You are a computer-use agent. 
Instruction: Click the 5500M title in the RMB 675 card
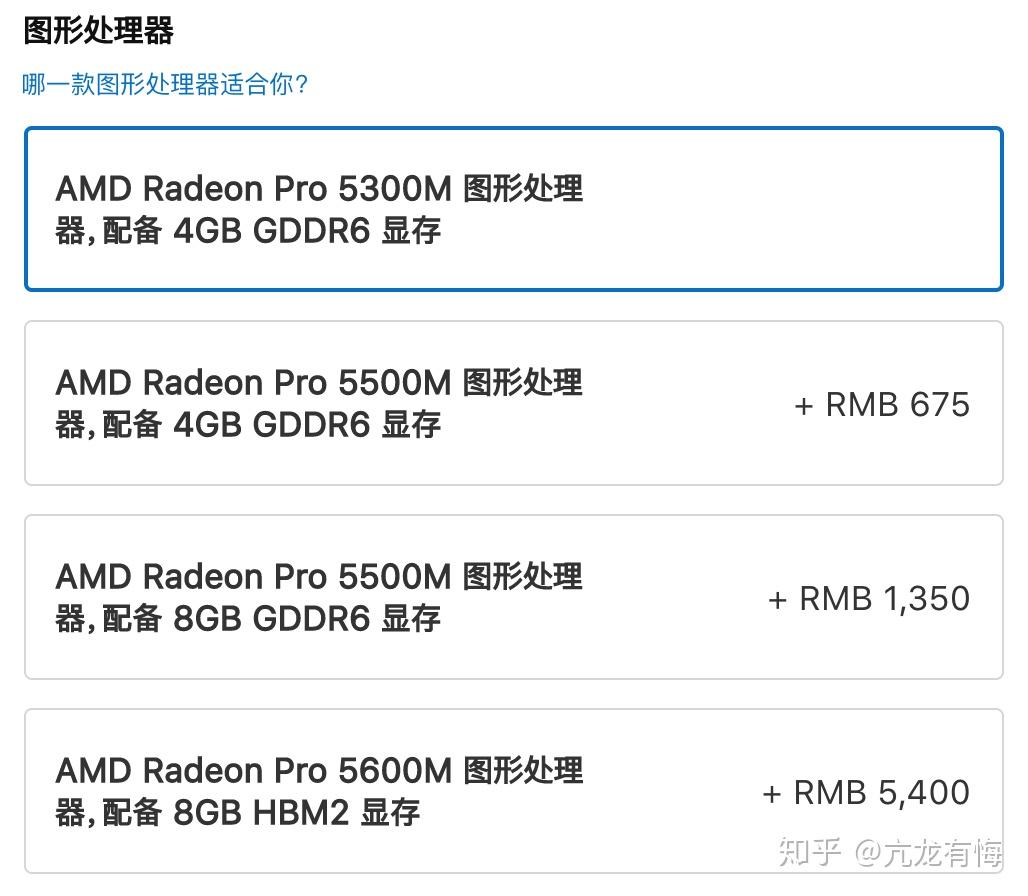click(x=255, y=382)
